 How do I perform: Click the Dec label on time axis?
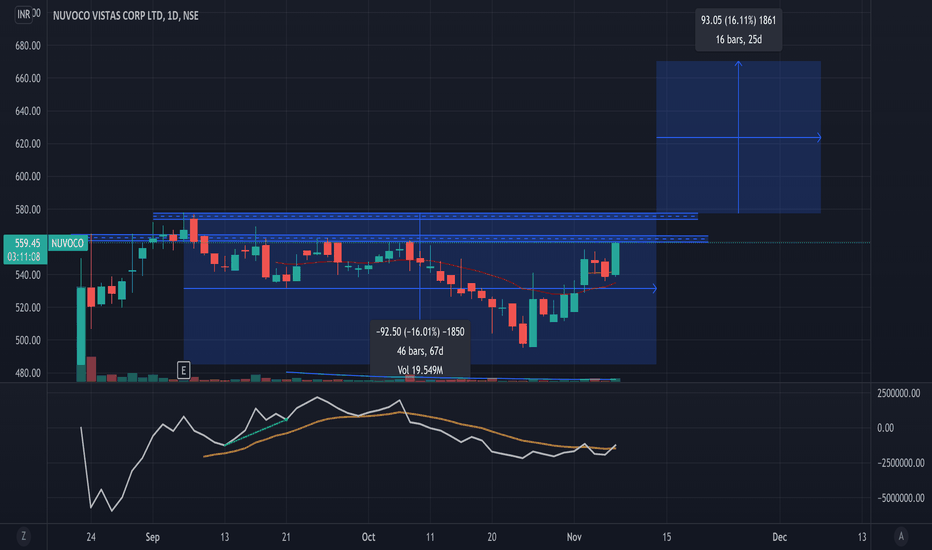(x=779, y=537)
